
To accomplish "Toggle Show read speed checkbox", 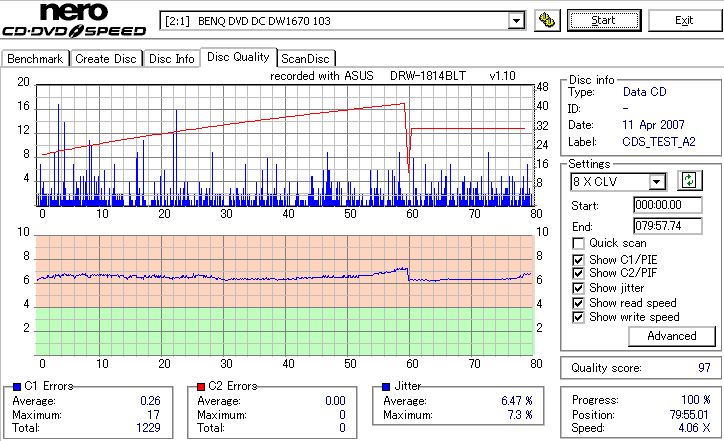I will pos(578,303).
